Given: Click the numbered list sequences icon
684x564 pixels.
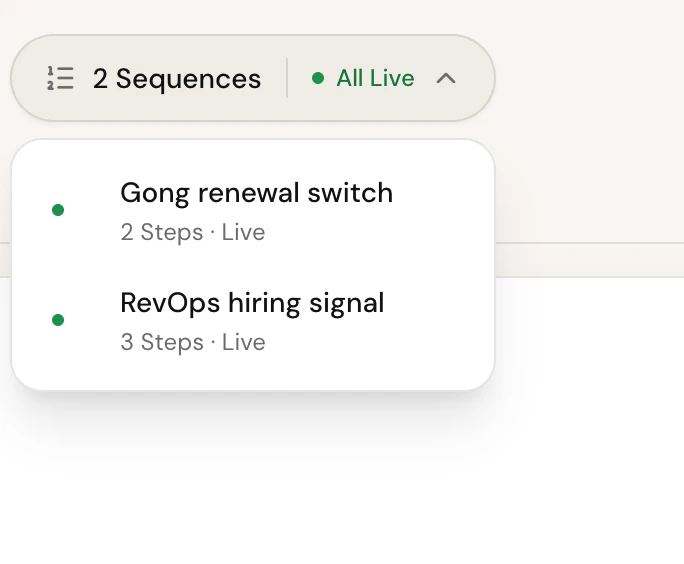Looking at the screenshot, I should coord(60,79).
